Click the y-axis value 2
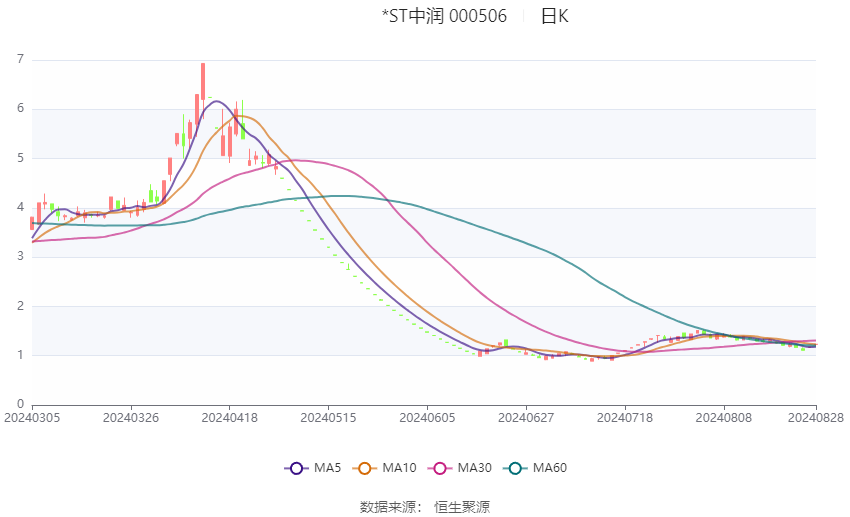The width and height of the screenshot is (850, 517). [x=21, y=306]
